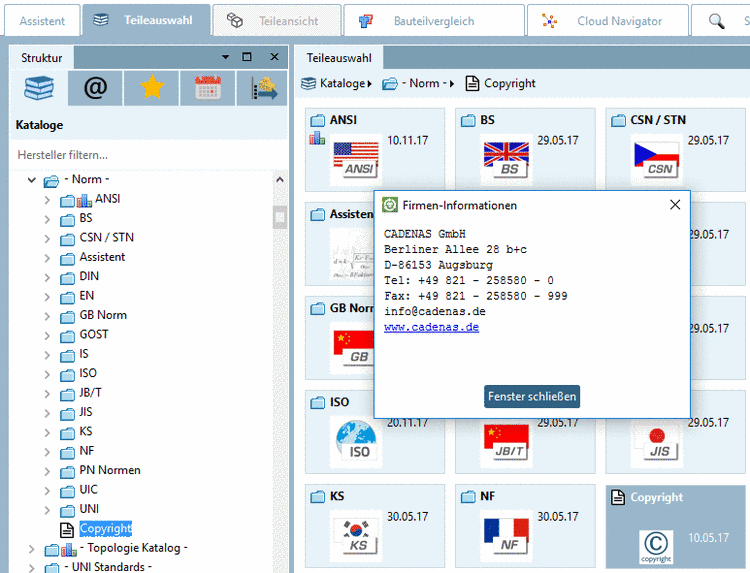Click the Copyright breadcrumb item
This screenshot has width=750, height=573.
500,83
